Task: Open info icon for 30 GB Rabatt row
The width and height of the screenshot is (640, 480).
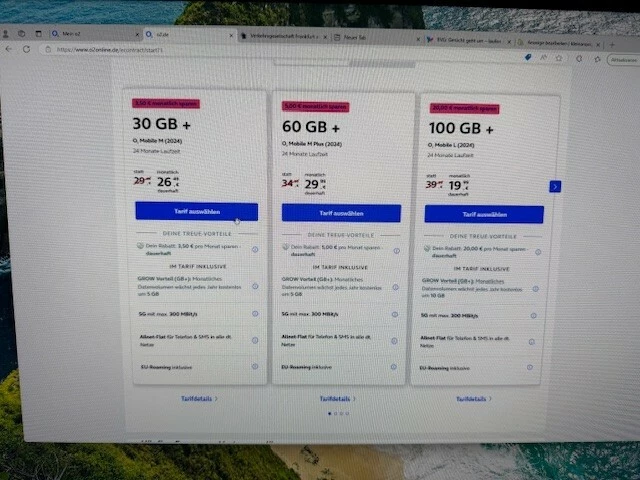Action: [x=255, y=249]
